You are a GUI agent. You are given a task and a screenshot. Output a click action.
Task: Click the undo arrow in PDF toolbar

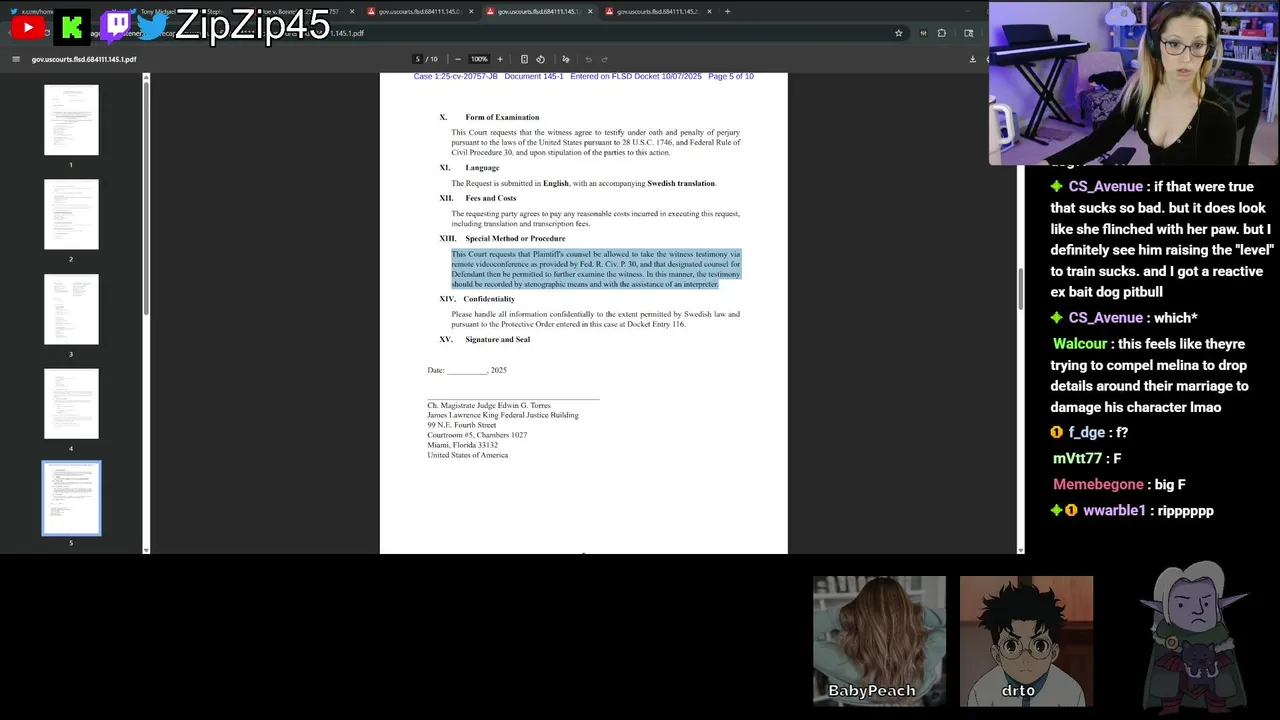pyautogui.click(x=588, y=59)
